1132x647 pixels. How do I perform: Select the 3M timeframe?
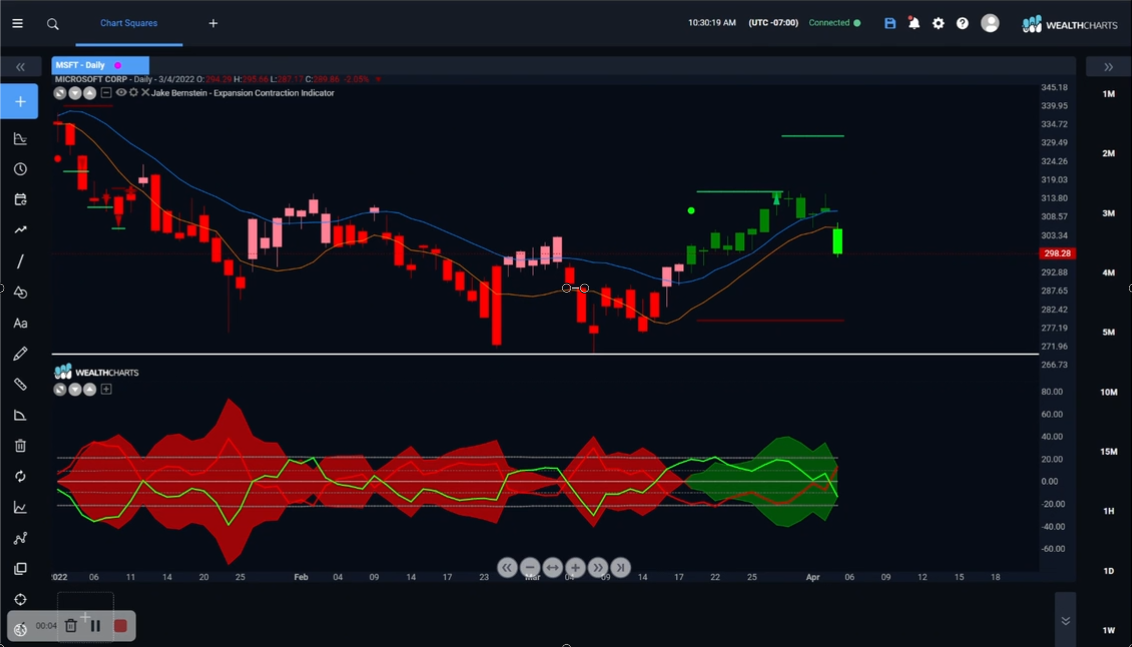coord(1108,213)
